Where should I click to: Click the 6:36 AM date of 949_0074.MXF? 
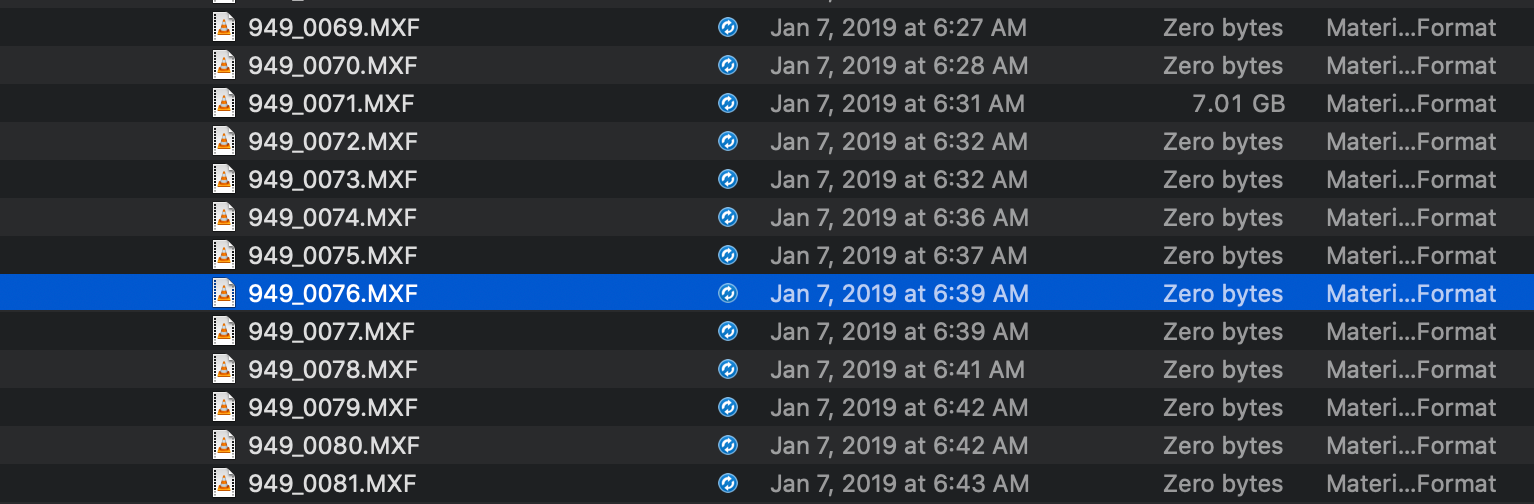coord(898,217)
